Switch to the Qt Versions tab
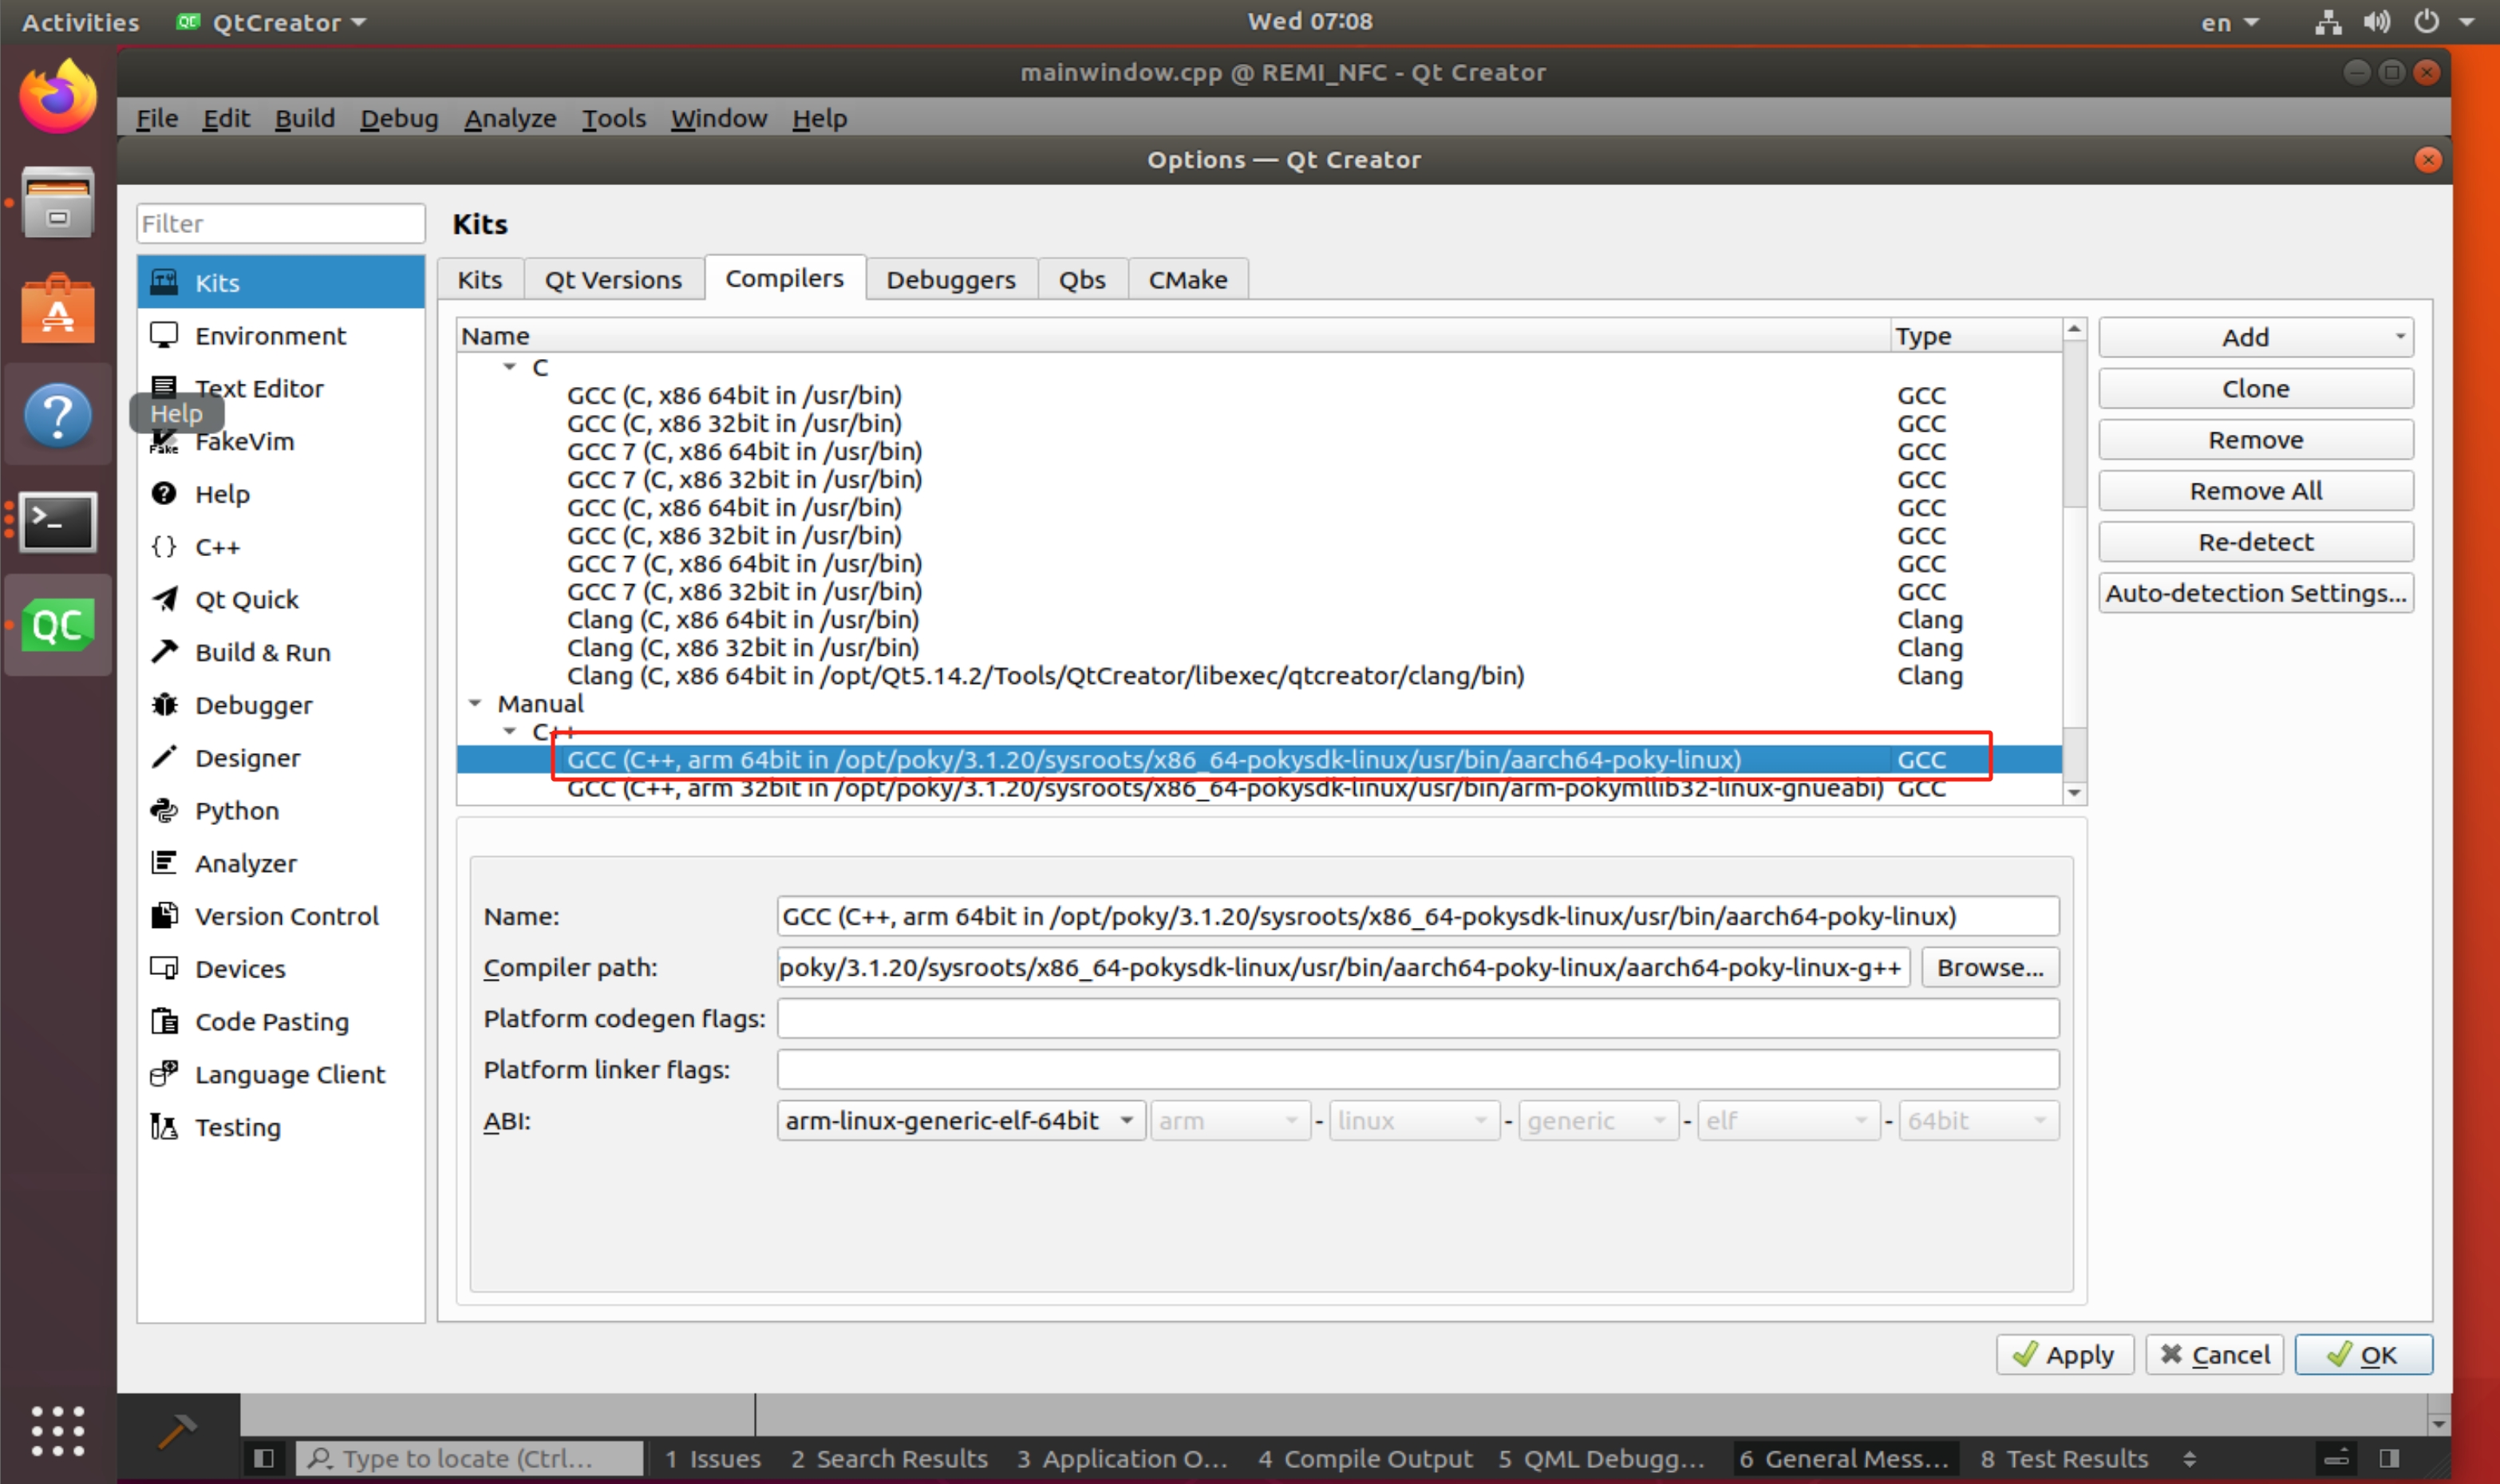This screenshot has width=2500, height=1484. [x=613, y=279]
